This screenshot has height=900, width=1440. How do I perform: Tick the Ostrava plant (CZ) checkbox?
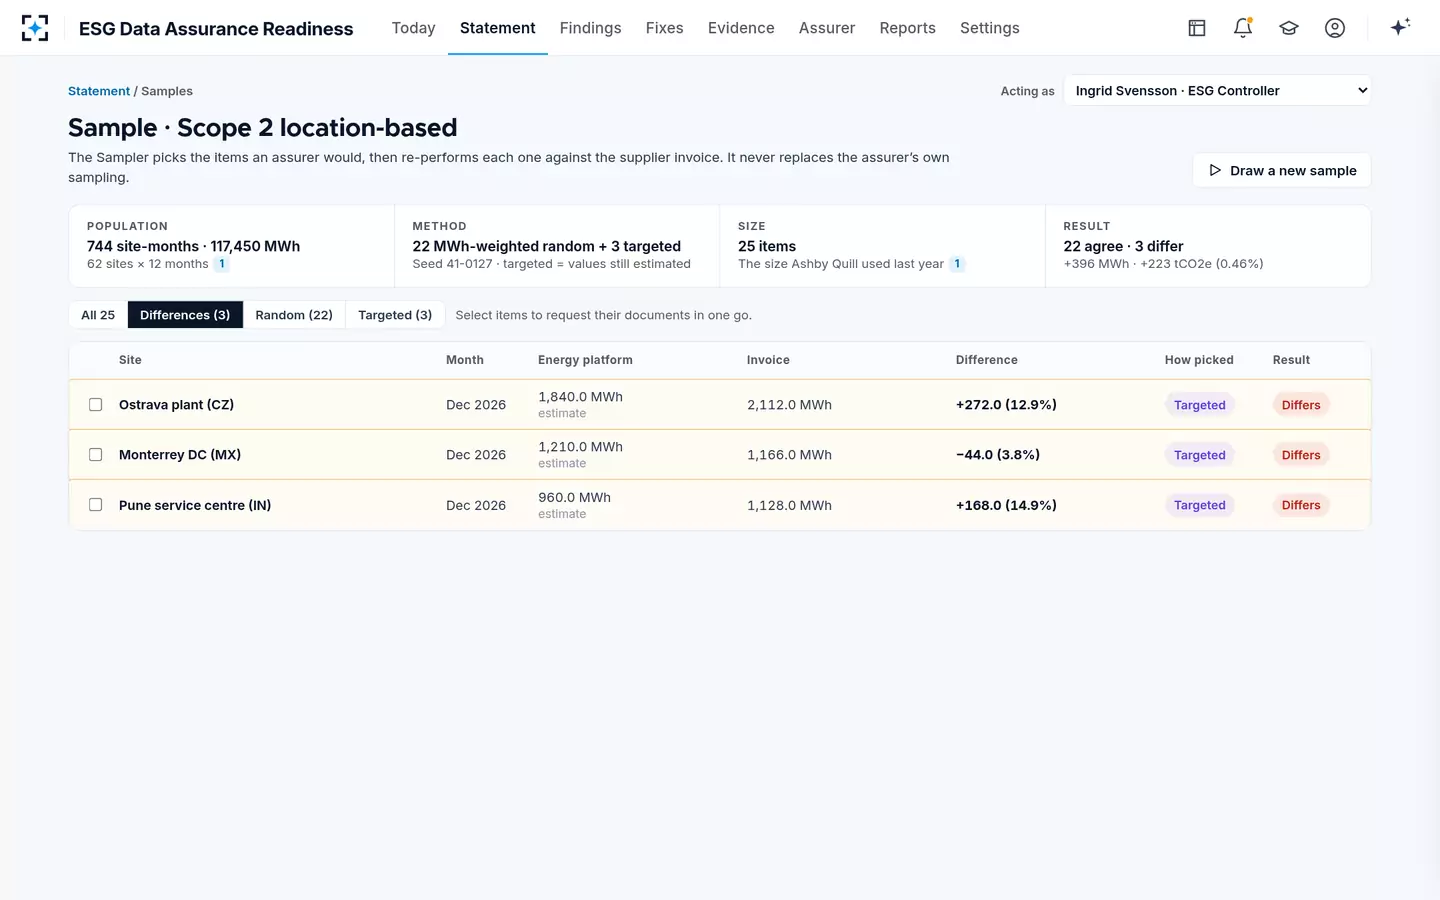(96, 405)
